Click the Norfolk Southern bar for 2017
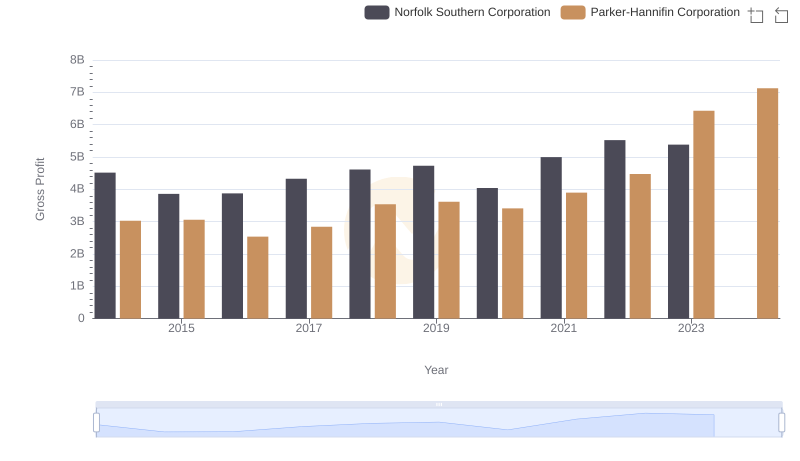 296,249
